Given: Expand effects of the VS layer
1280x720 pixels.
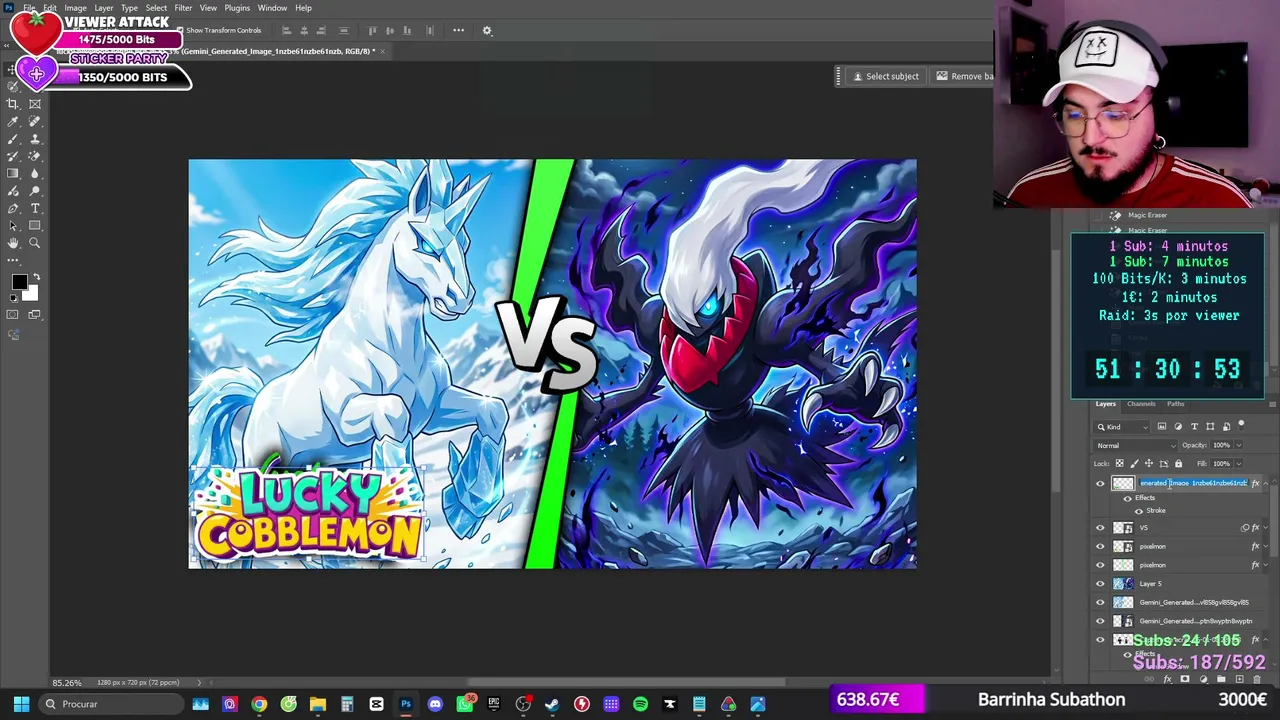Looking at the screenshot, I should click(1266, 528).
